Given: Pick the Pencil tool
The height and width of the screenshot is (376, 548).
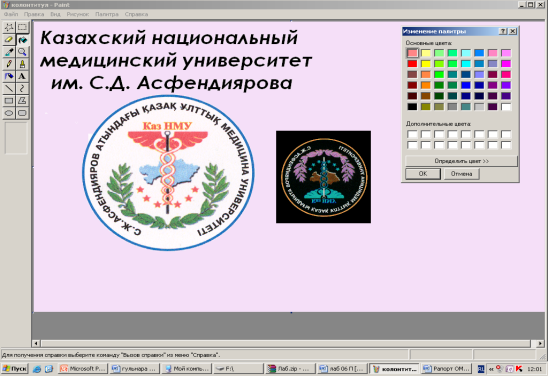Looking at the screenshot, I should (x=9, y=64).
